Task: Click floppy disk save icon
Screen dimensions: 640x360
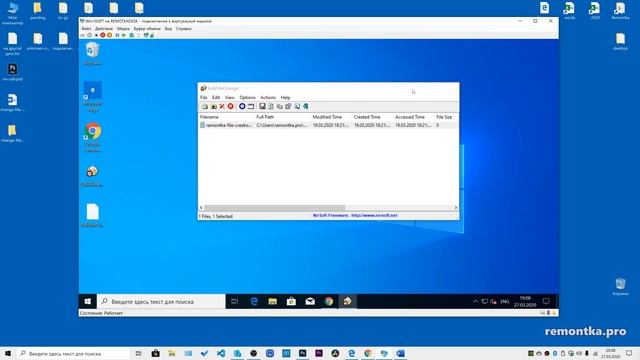Action: (x=262, y=107)
